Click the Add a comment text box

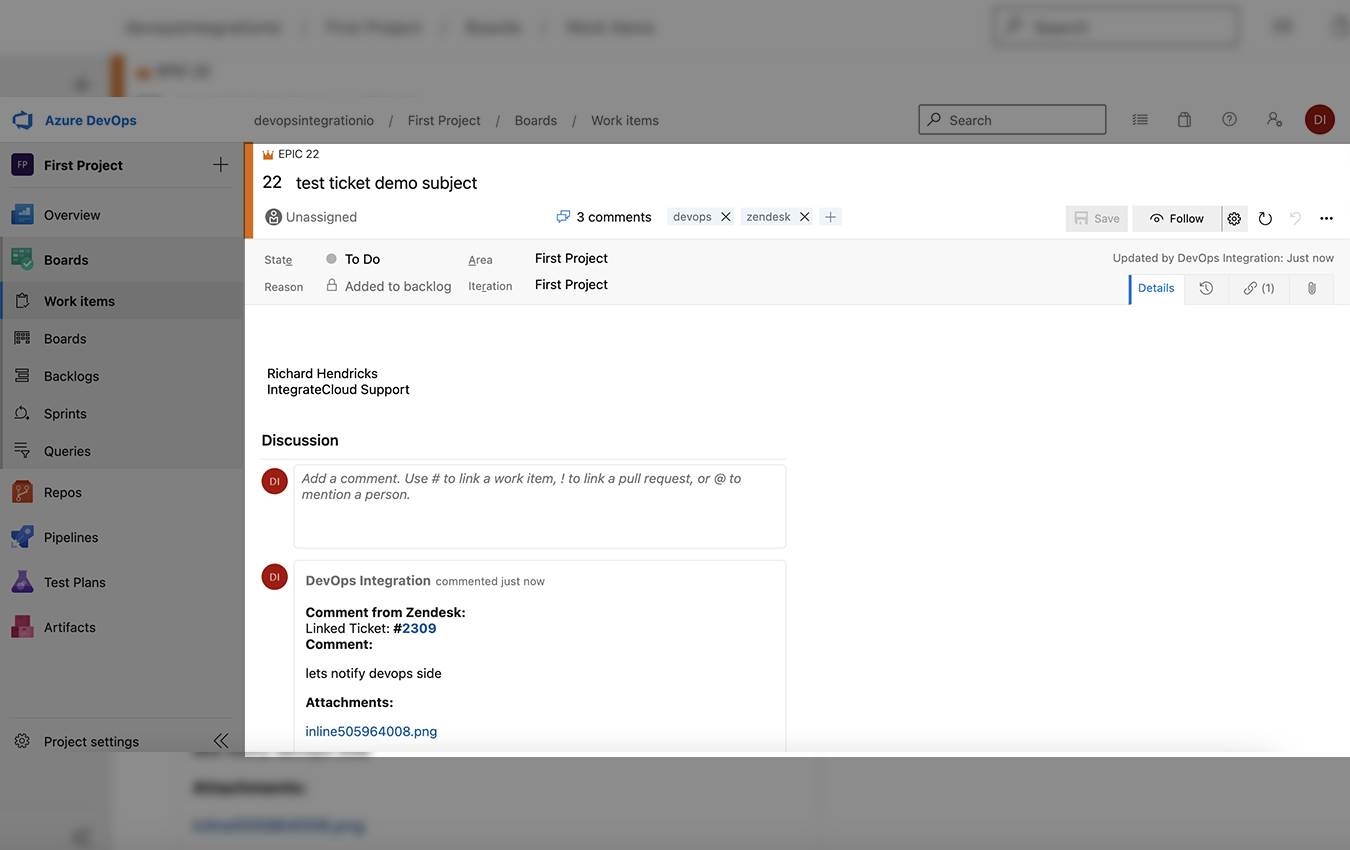pyautogui.click(x=540, y=506)
